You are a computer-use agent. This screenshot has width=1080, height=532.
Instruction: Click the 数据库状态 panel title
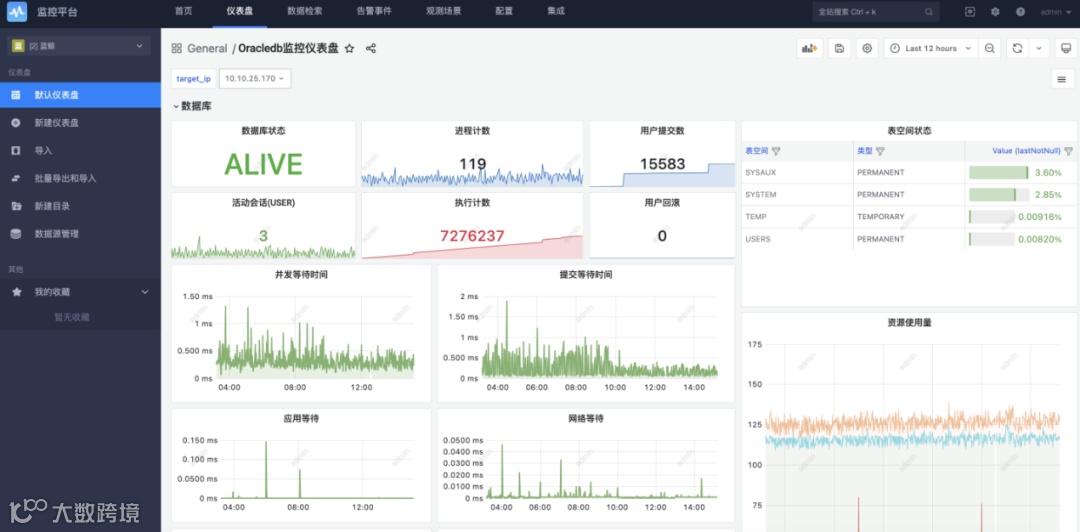[263, 130]
